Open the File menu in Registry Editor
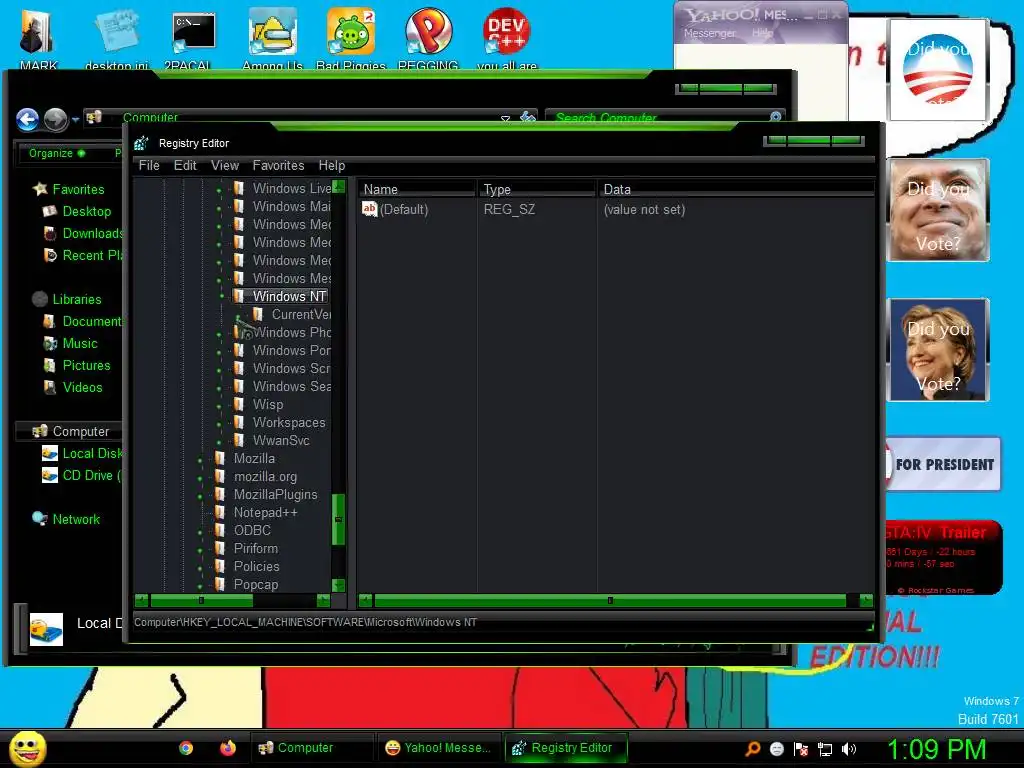This screenshot has width=1024, height=768. click(149, 165)
